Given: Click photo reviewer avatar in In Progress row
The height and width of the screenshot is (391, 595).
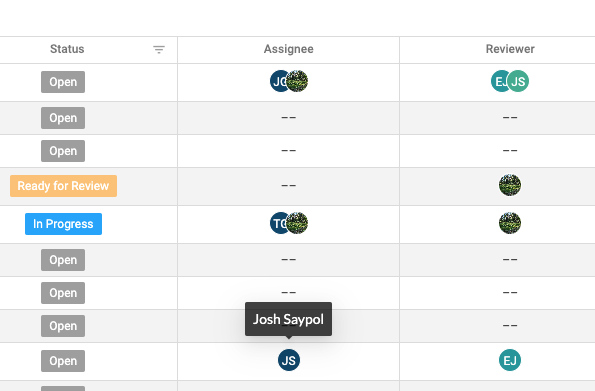Looking at the screenshot, I should click(510, 223).
